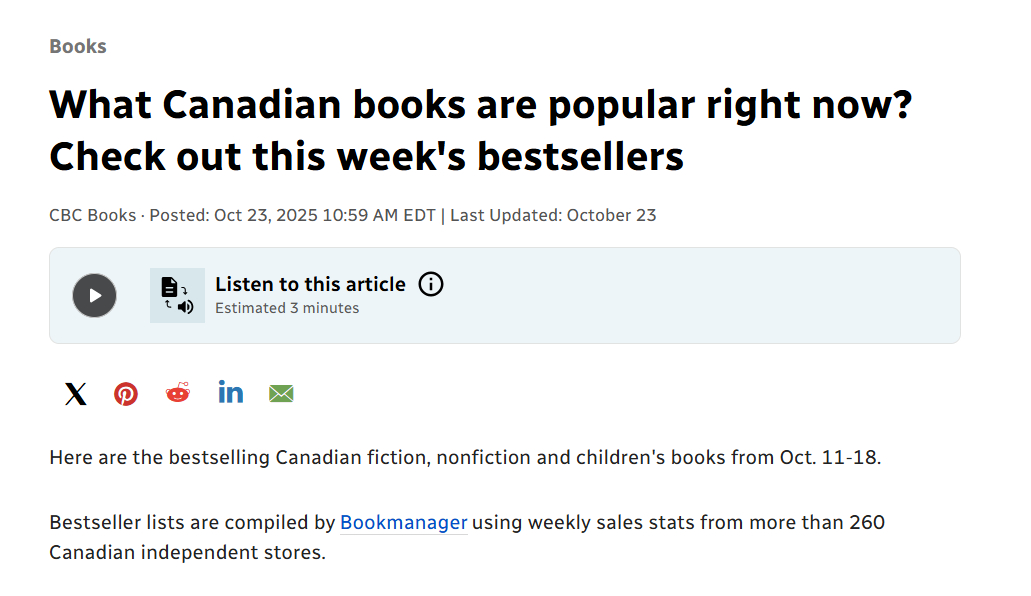The width and height of the screenshot is (1031, 596).
Task: Share the article on Reddit
Action: [x=178, y=393]
